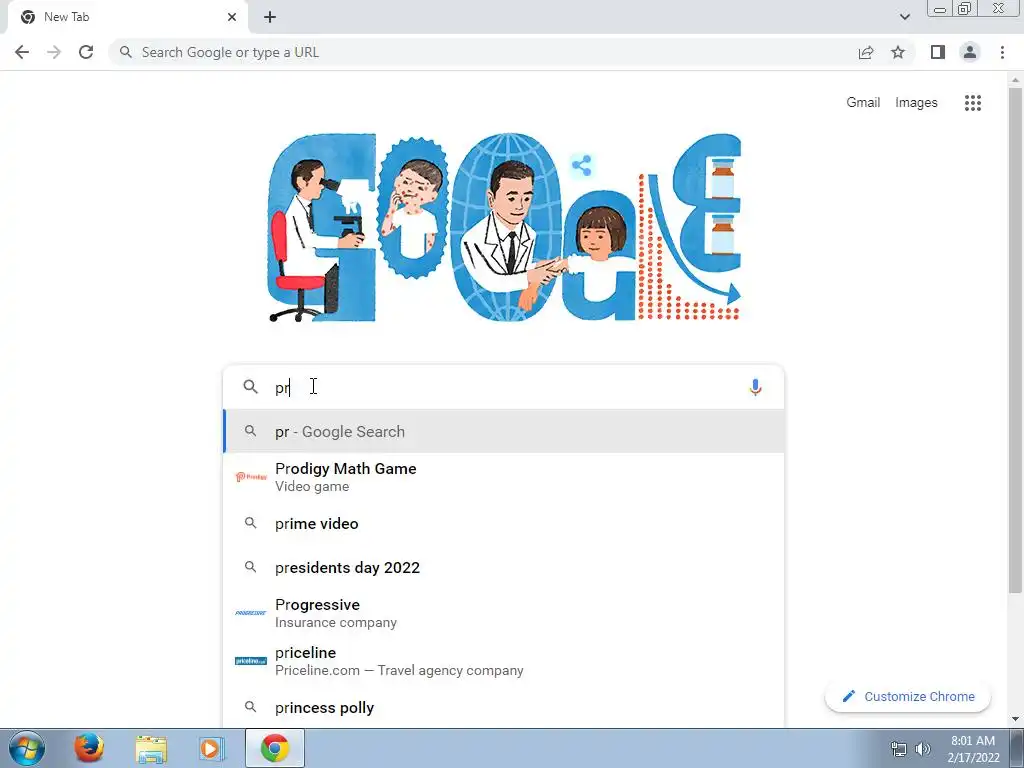Open the side panel icon

(938, 52)
